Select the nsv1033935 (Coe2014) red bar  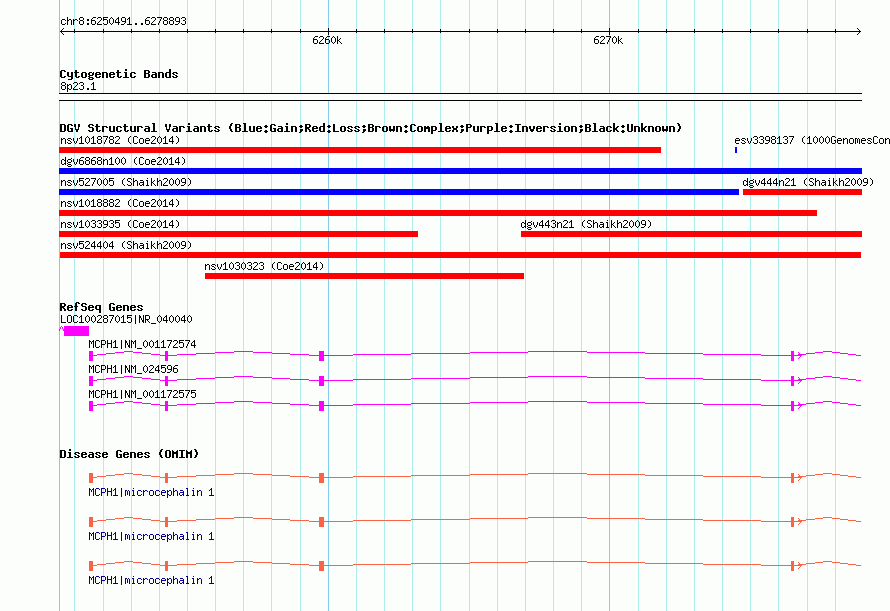click(238, 234)
